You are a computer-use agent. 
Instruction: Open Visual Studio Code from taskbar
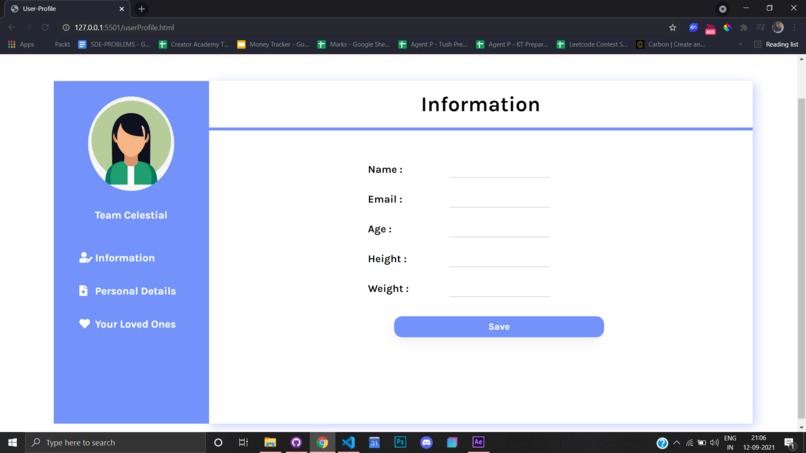coord(348,442)
